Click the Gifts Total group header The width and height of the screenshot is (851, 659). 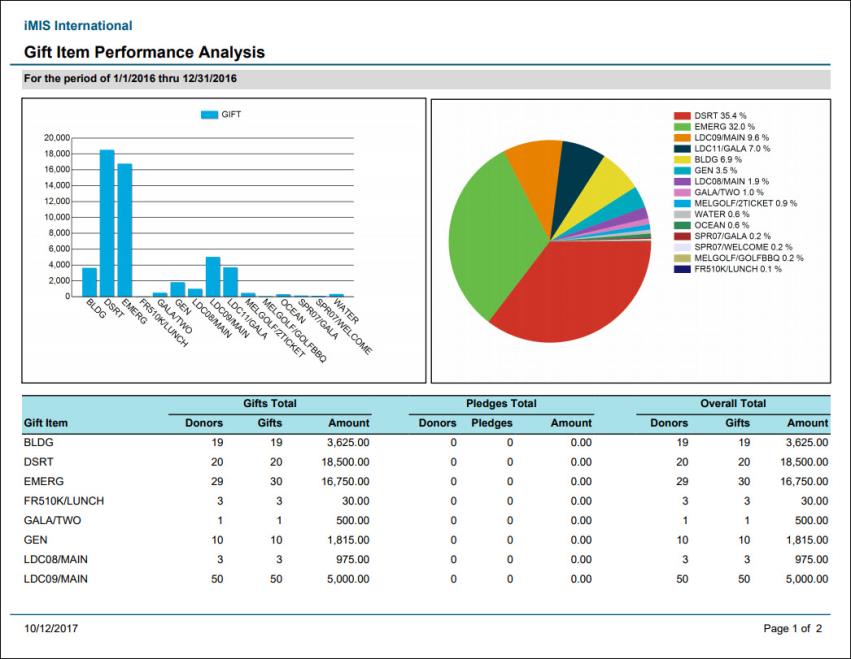point(270,403)
